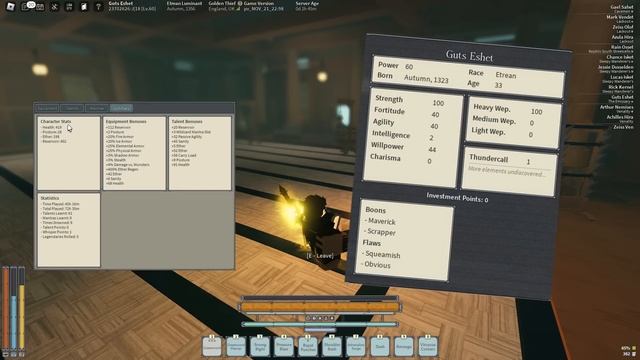Click the E - Leave prompt

320,256
